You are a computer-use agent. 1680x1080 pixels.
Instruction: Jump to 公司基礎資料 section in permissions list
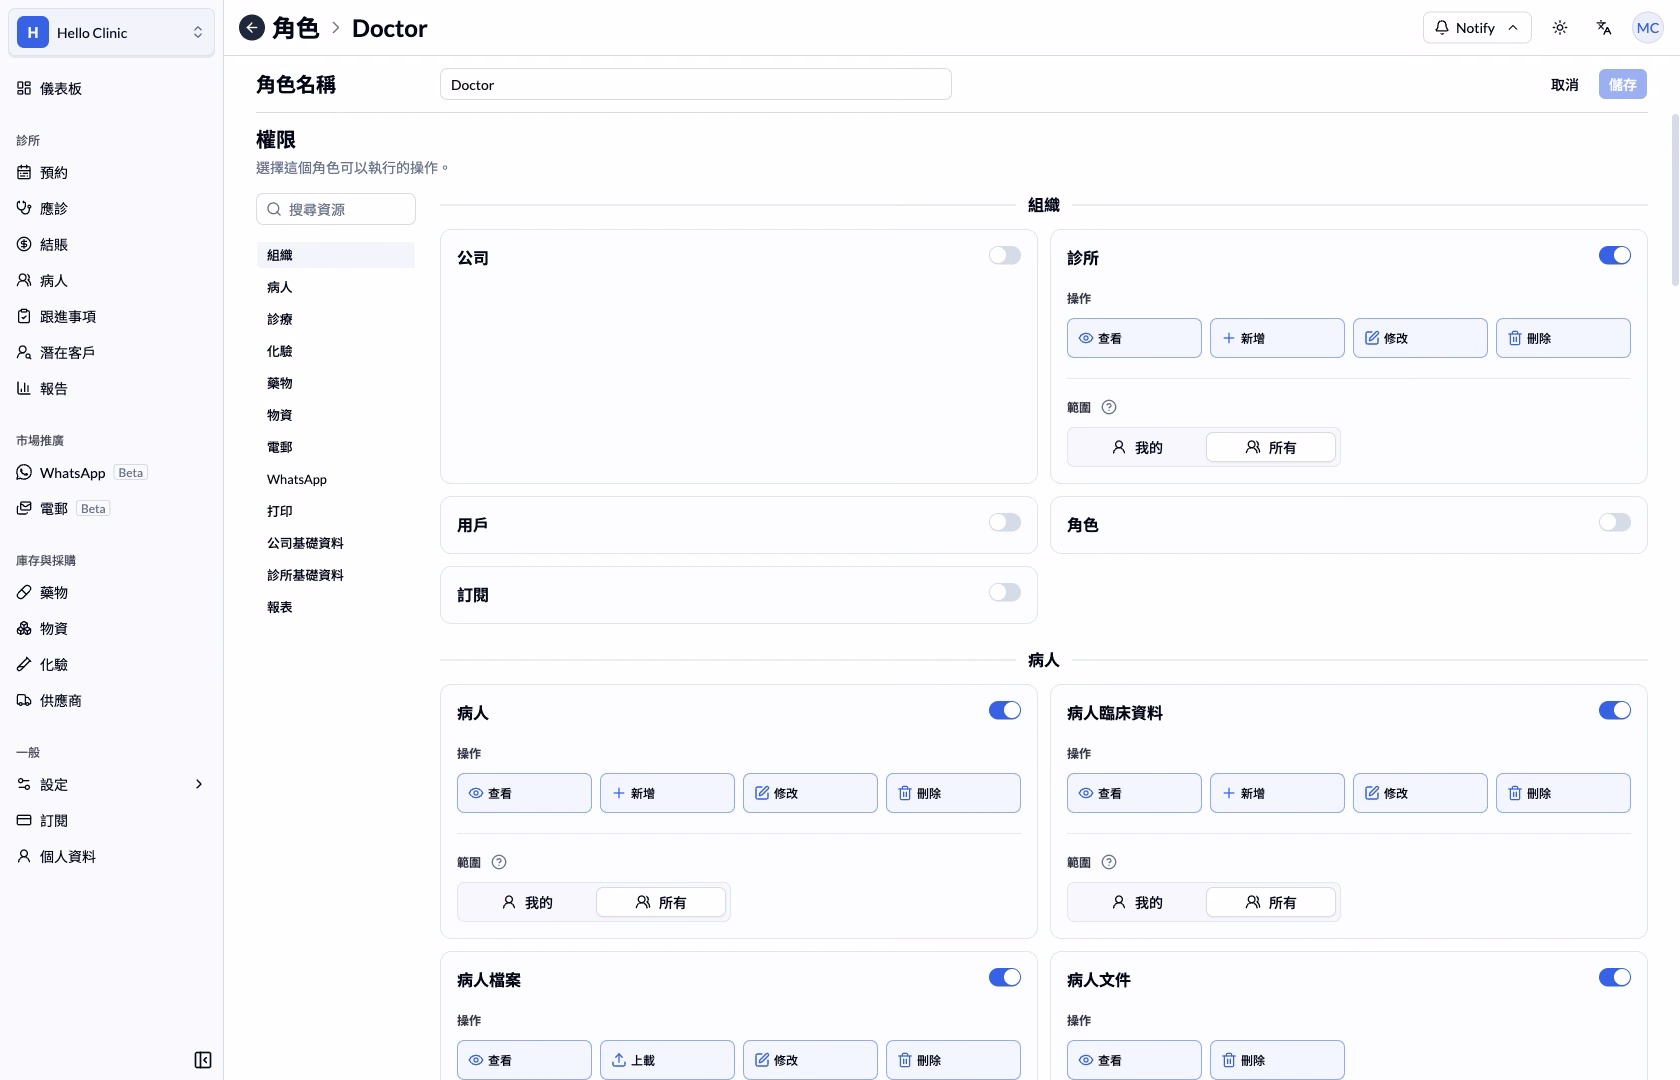pos(335,543)
